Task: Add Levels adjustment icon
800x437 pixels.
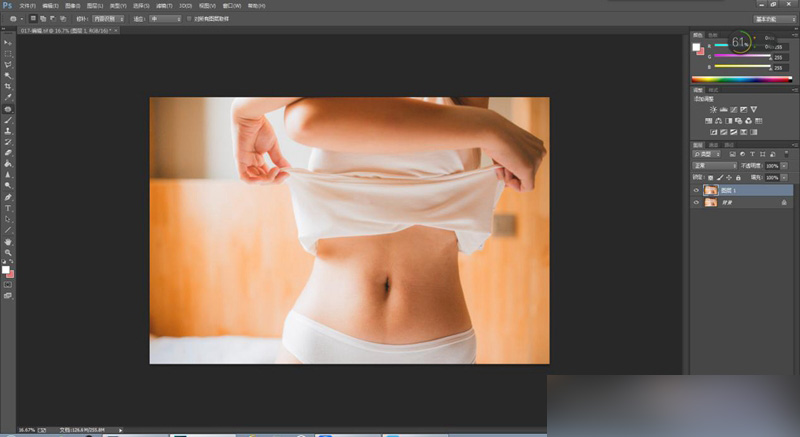Action: (723, 110)
